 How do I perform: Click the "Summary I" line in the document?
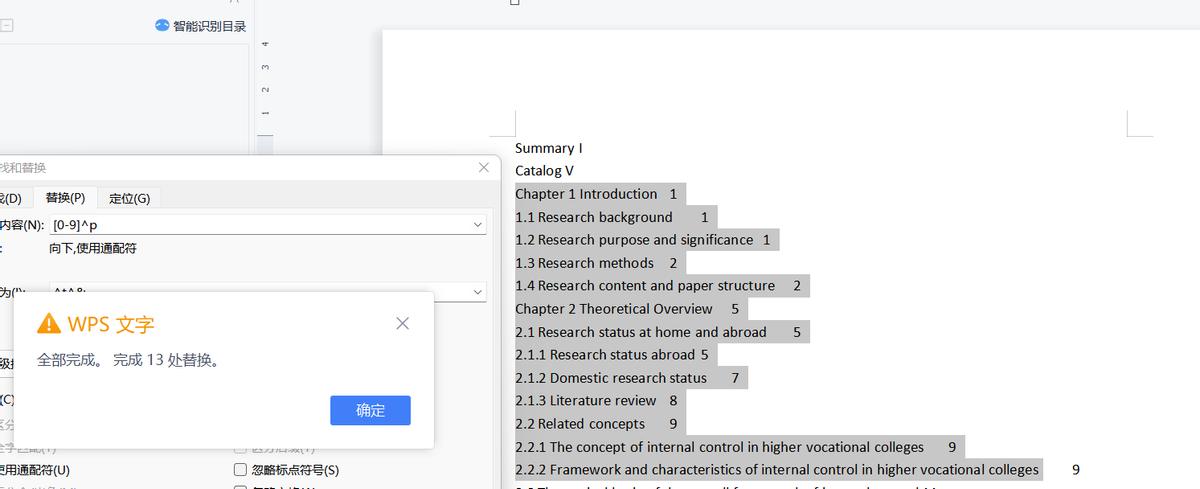click(x=548, y=148)
